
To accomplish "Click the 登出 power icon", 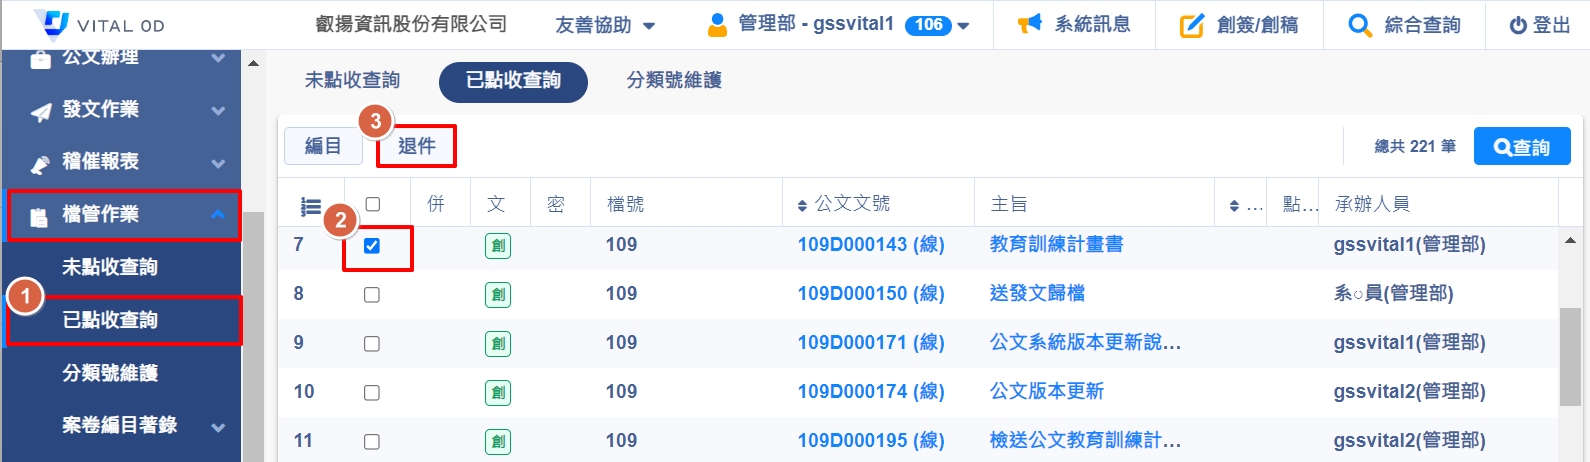I will [1518, 26].
